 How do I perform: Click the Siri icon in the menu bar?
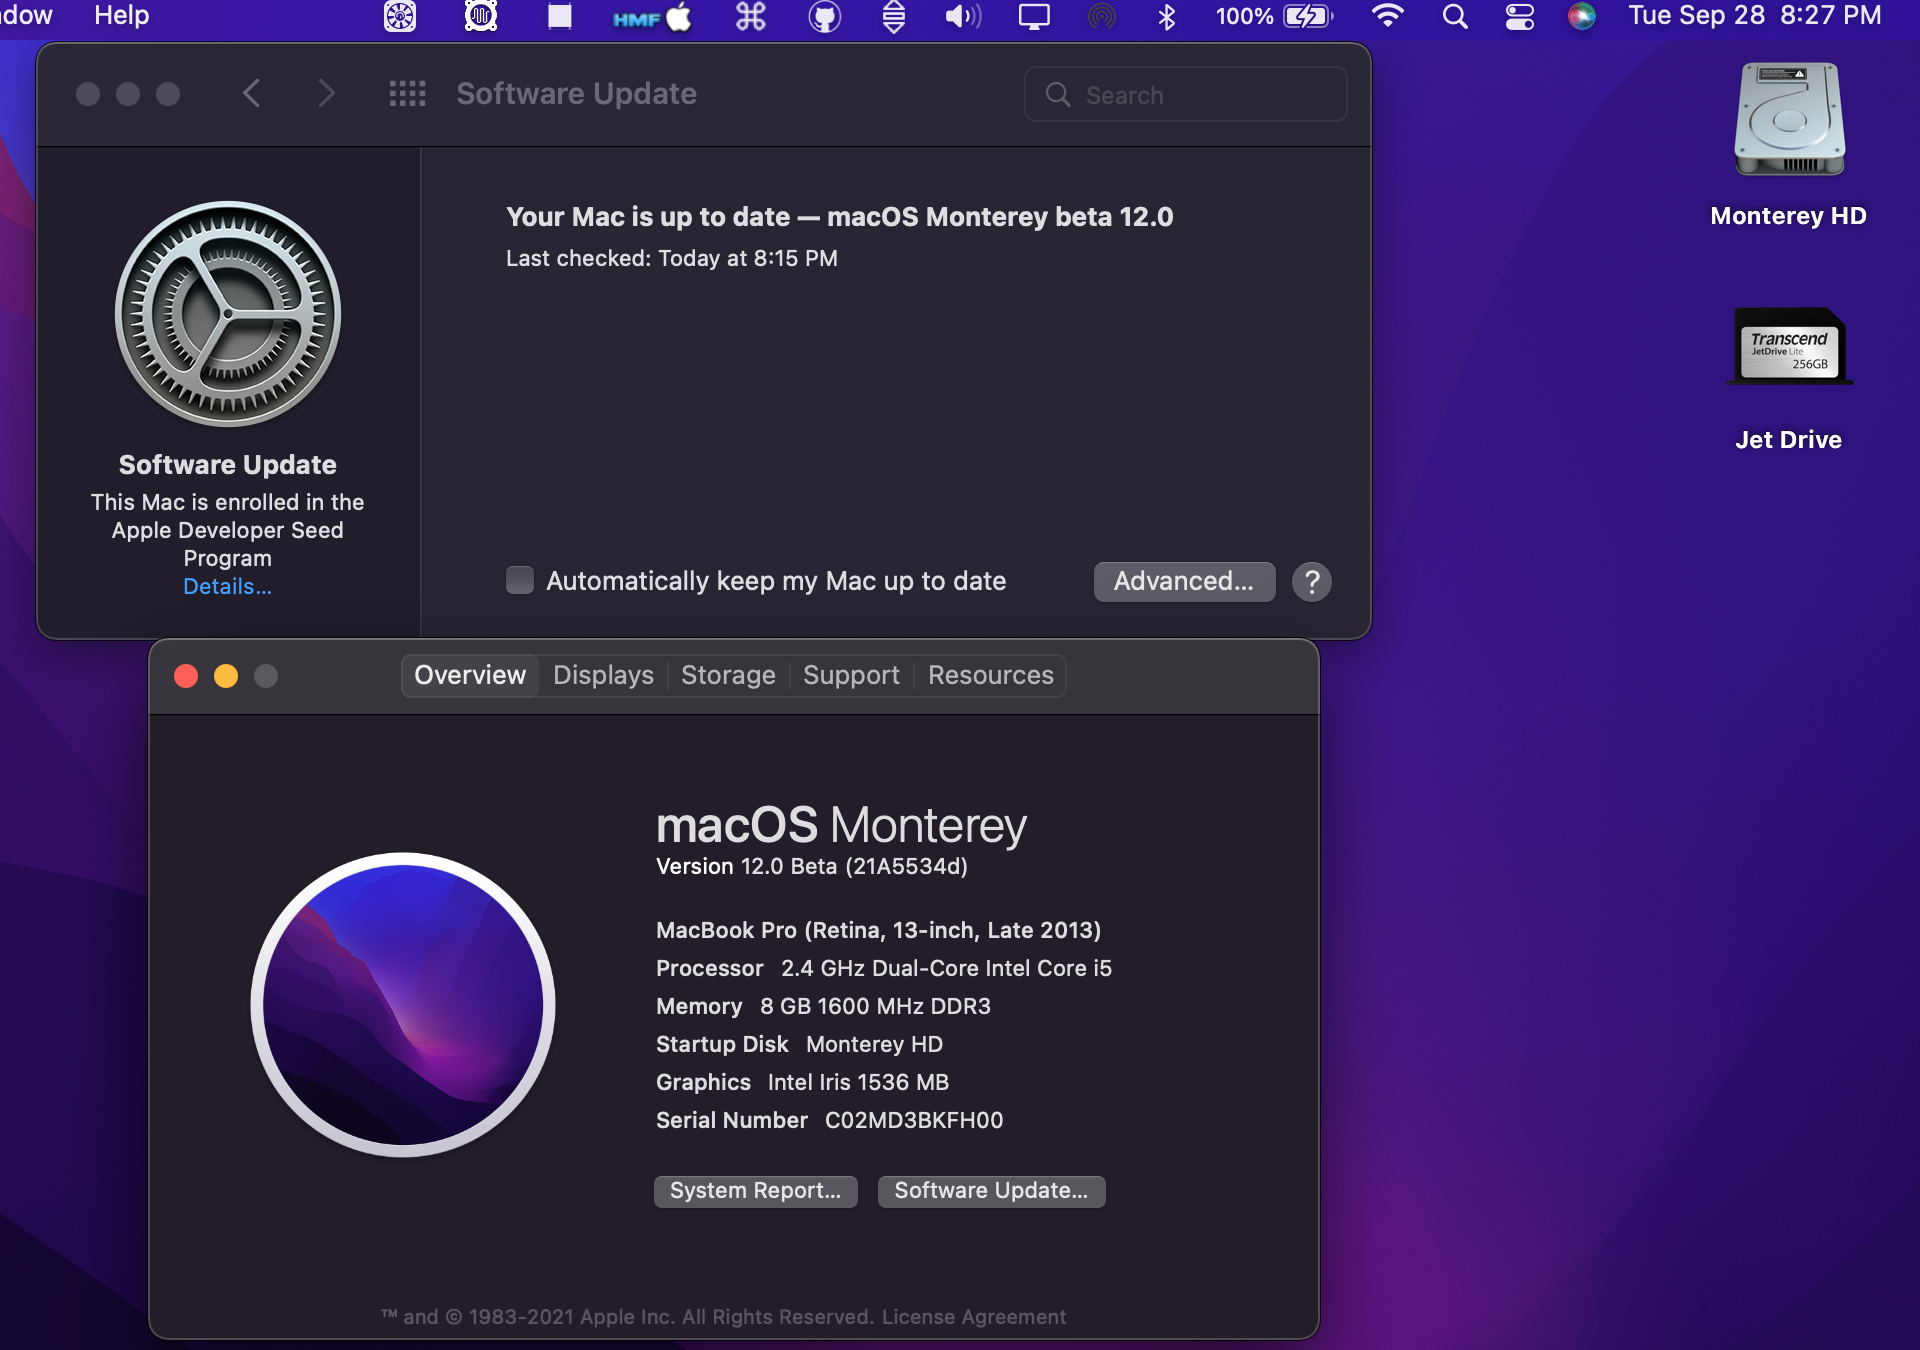[x=1581, y=16]
